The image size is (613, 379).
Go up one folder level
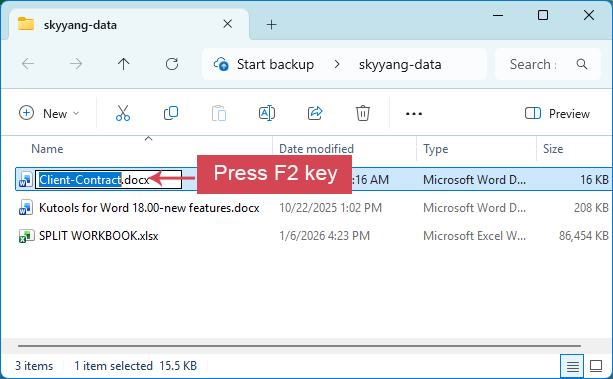point(124,64)
